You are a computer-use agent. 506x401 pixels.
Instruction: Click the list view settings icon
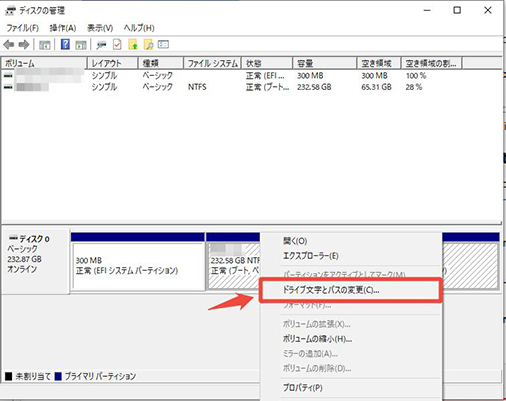pyautogui.click(x=163, y=44)
